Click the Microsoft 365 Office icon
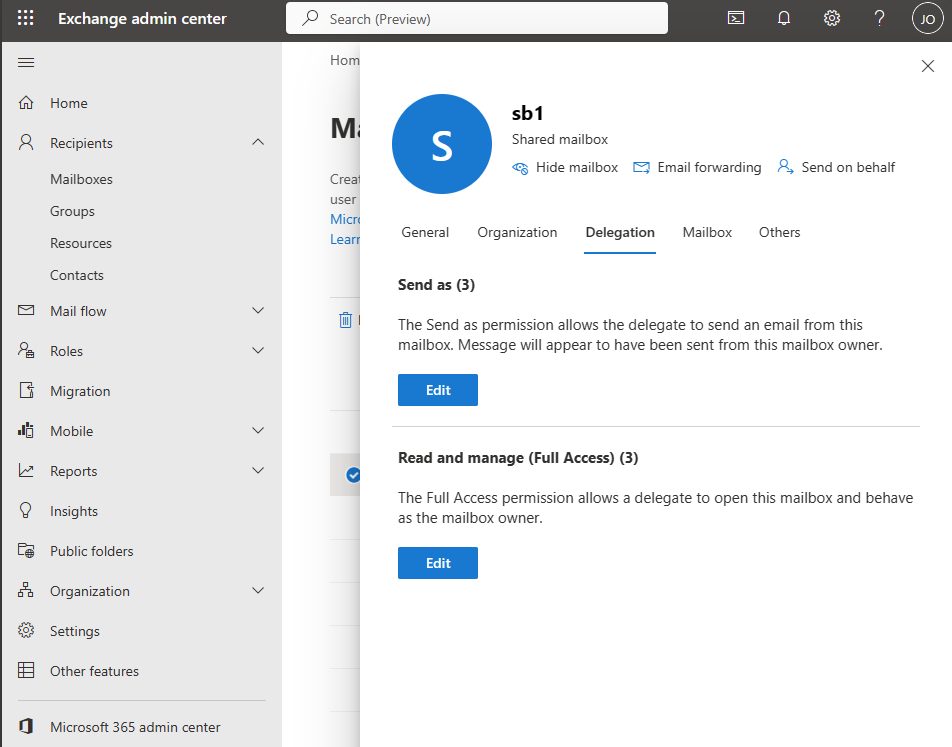952x747 pixels. (x=26, y=726)
